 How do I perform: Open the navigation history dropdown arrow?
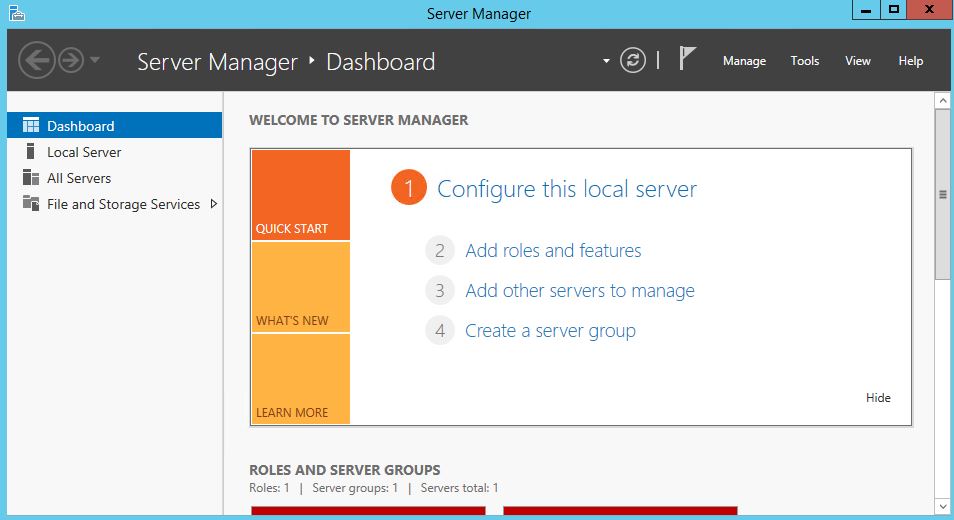(x=95, y=60)
